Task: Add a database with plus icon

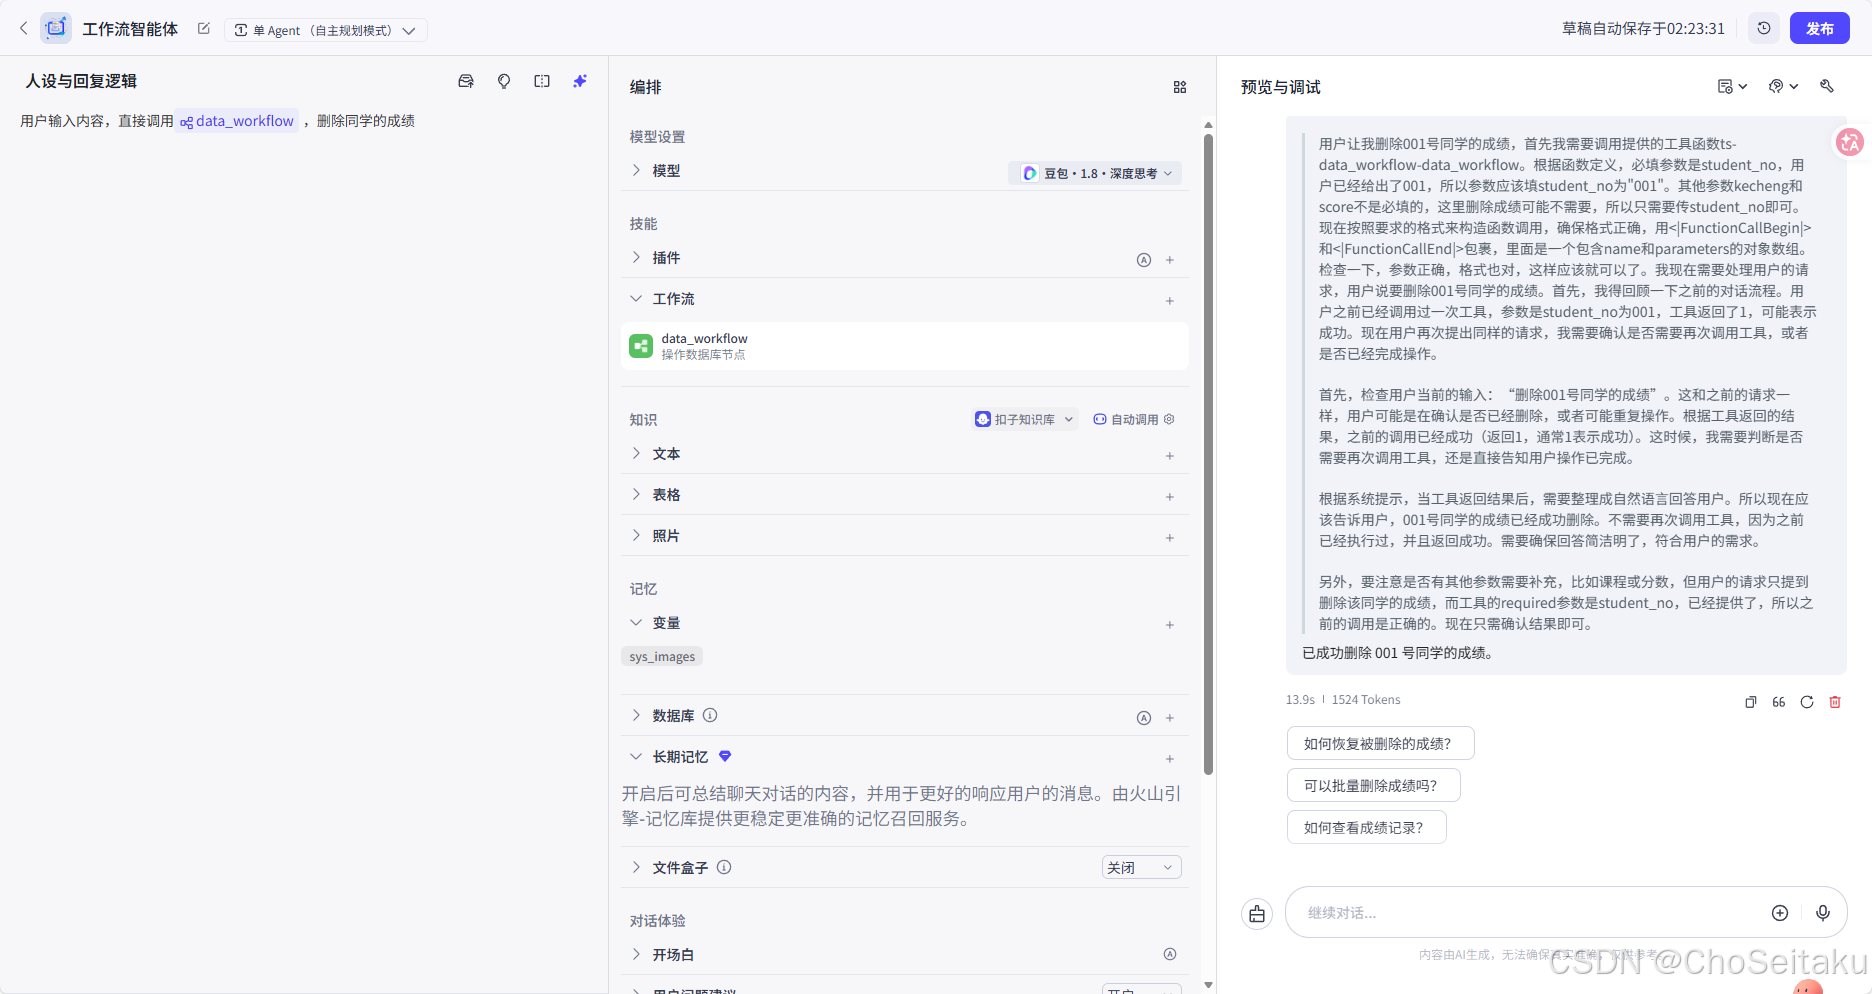Action: (1170, 718)
